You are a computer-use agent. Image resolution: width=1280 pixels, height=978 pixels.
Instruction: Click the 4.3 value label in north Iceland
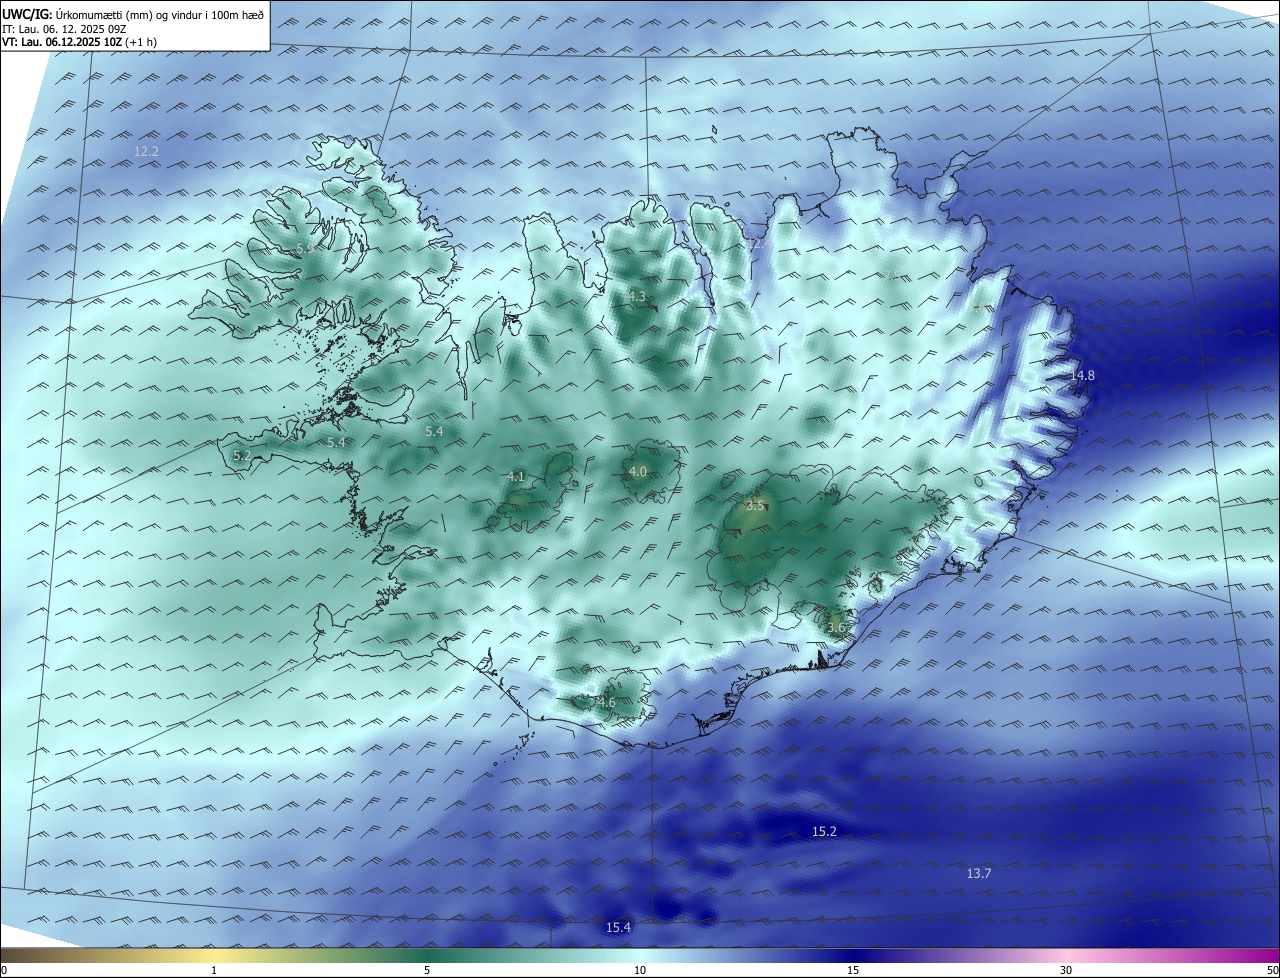(x=637, y=297)
